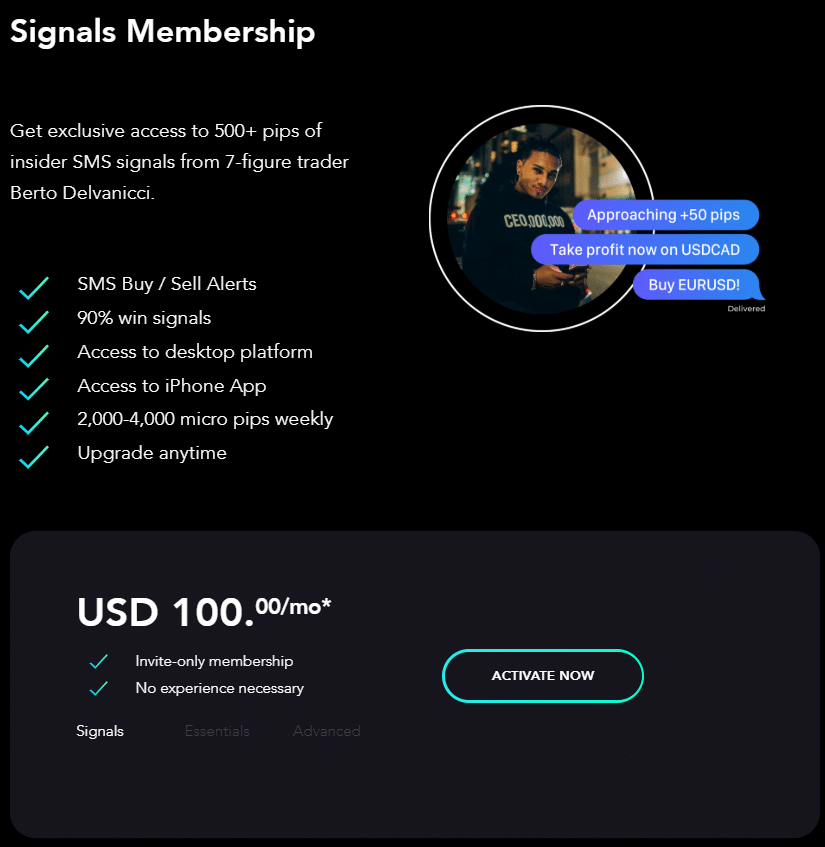Image resolution: width=825 pixels, height=847 pixels.
Task: Switch to the Essentials tab
Action: tap(217, 731)
